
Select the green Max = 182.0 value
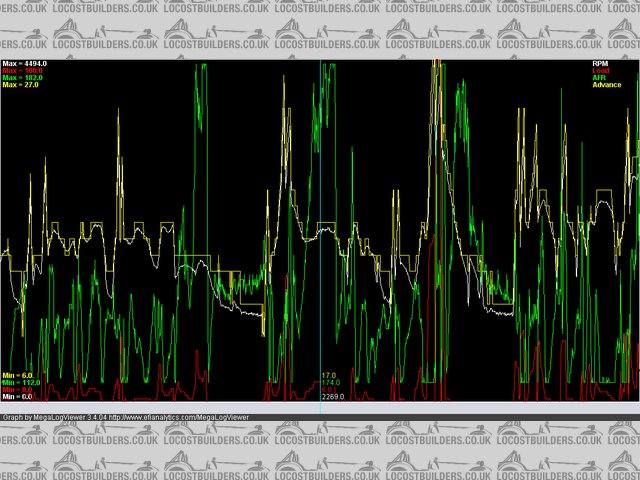pos(23,78)
